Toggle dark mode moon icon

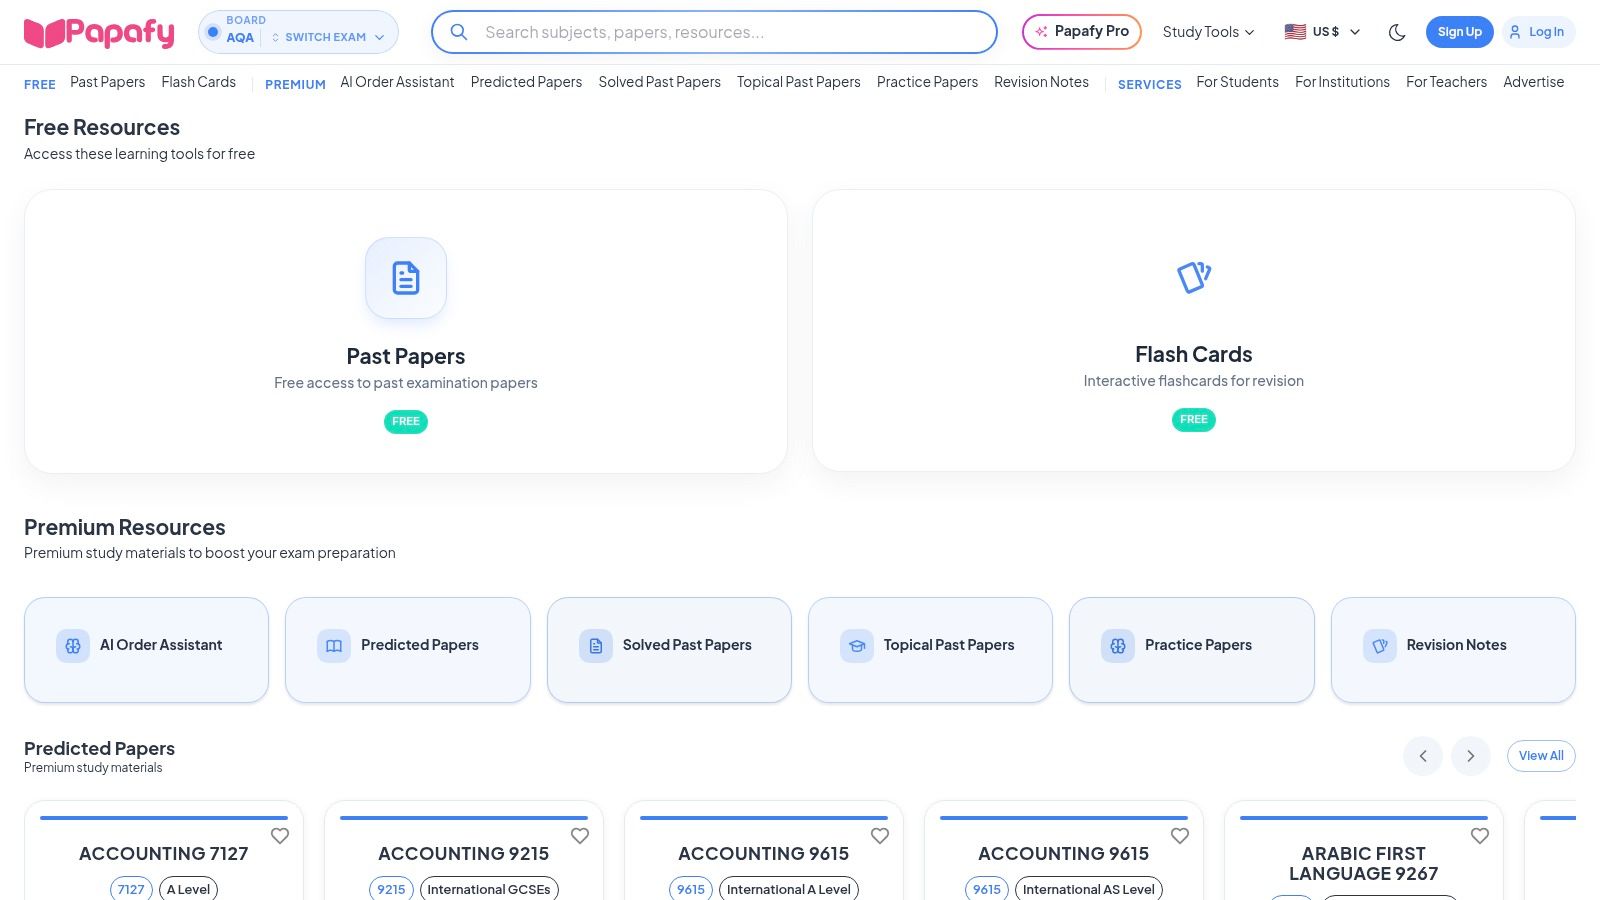[1397, 32]
